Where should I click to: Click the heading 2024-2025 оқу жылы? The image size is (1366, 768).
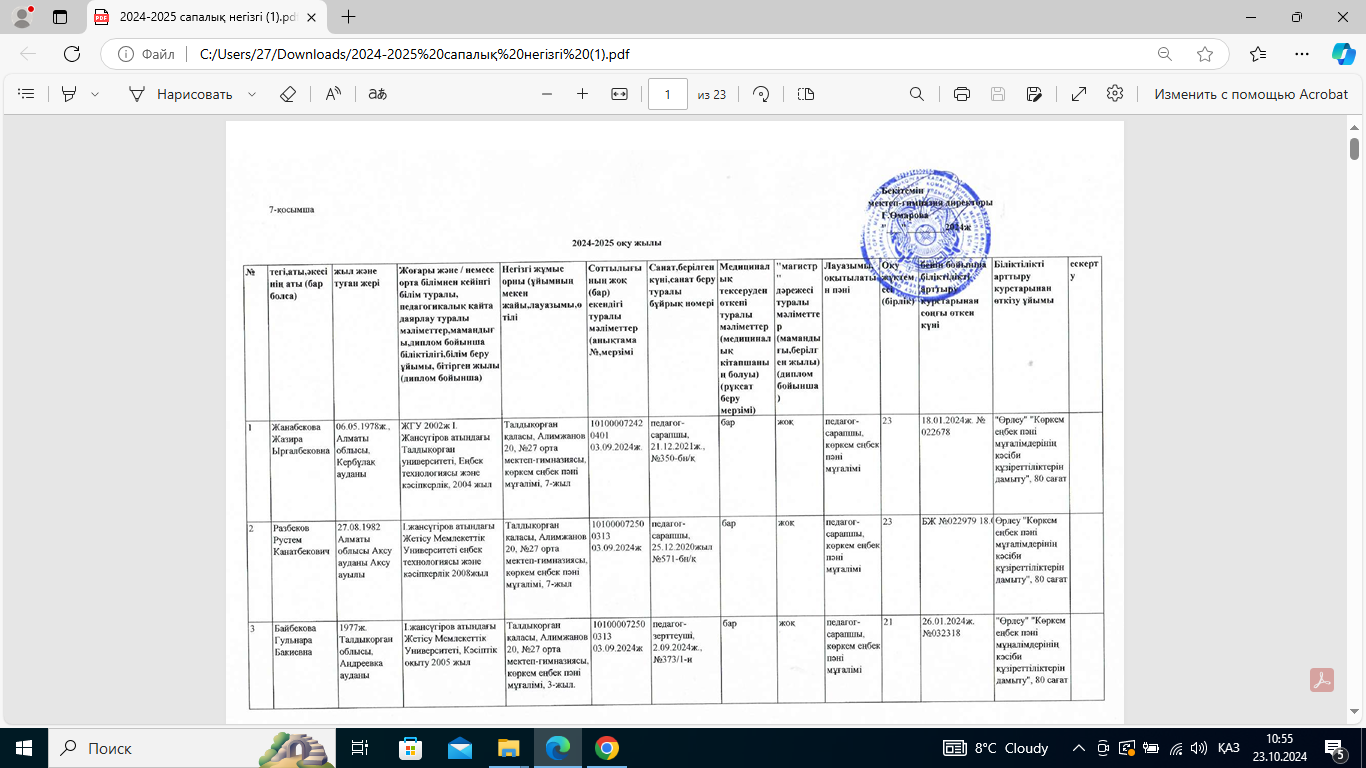click(x=616, y=243)
